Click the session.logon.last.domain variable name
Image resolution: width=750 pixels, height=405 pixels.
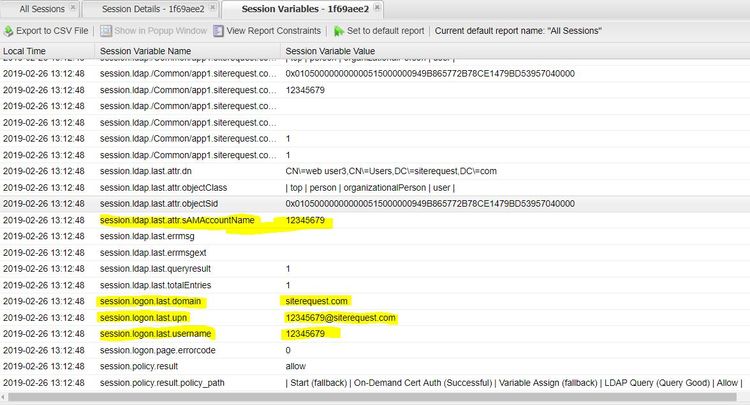pyautogui.click(x=150, y=301)
